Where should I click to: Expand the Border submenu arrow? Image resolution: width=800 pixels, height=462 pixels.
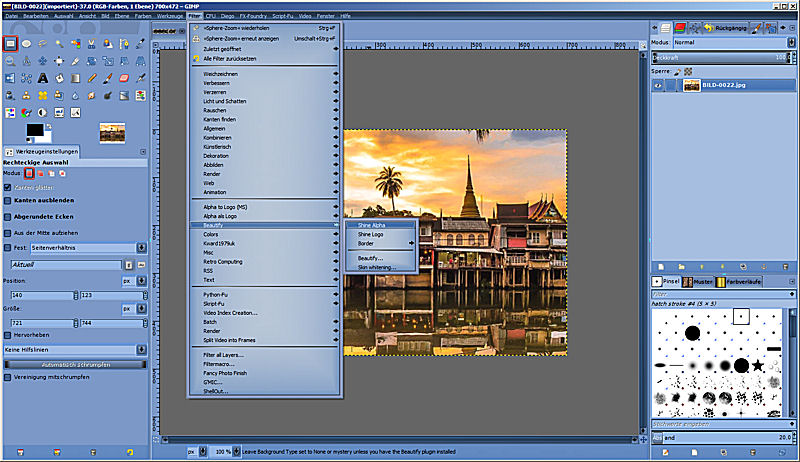(x=411, y=243)
